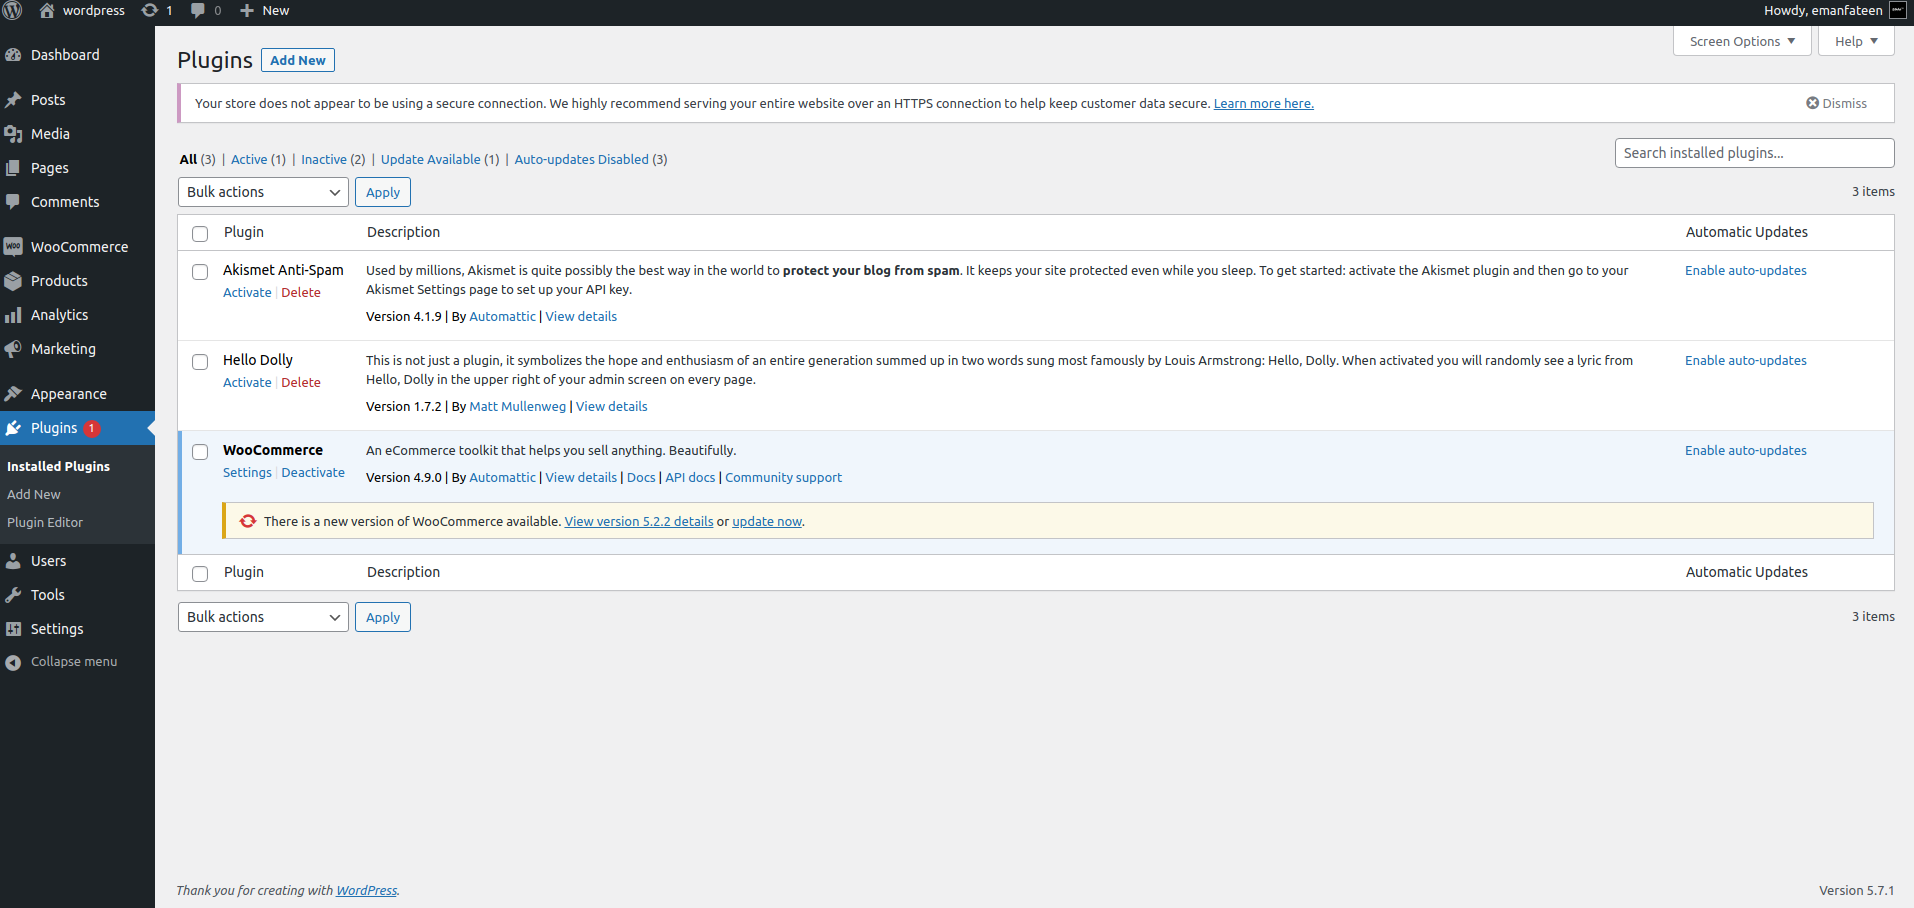Click the Comments bubble icon in the sidebar
This screenshot has width=1914, height=908.
coord(14,202)
